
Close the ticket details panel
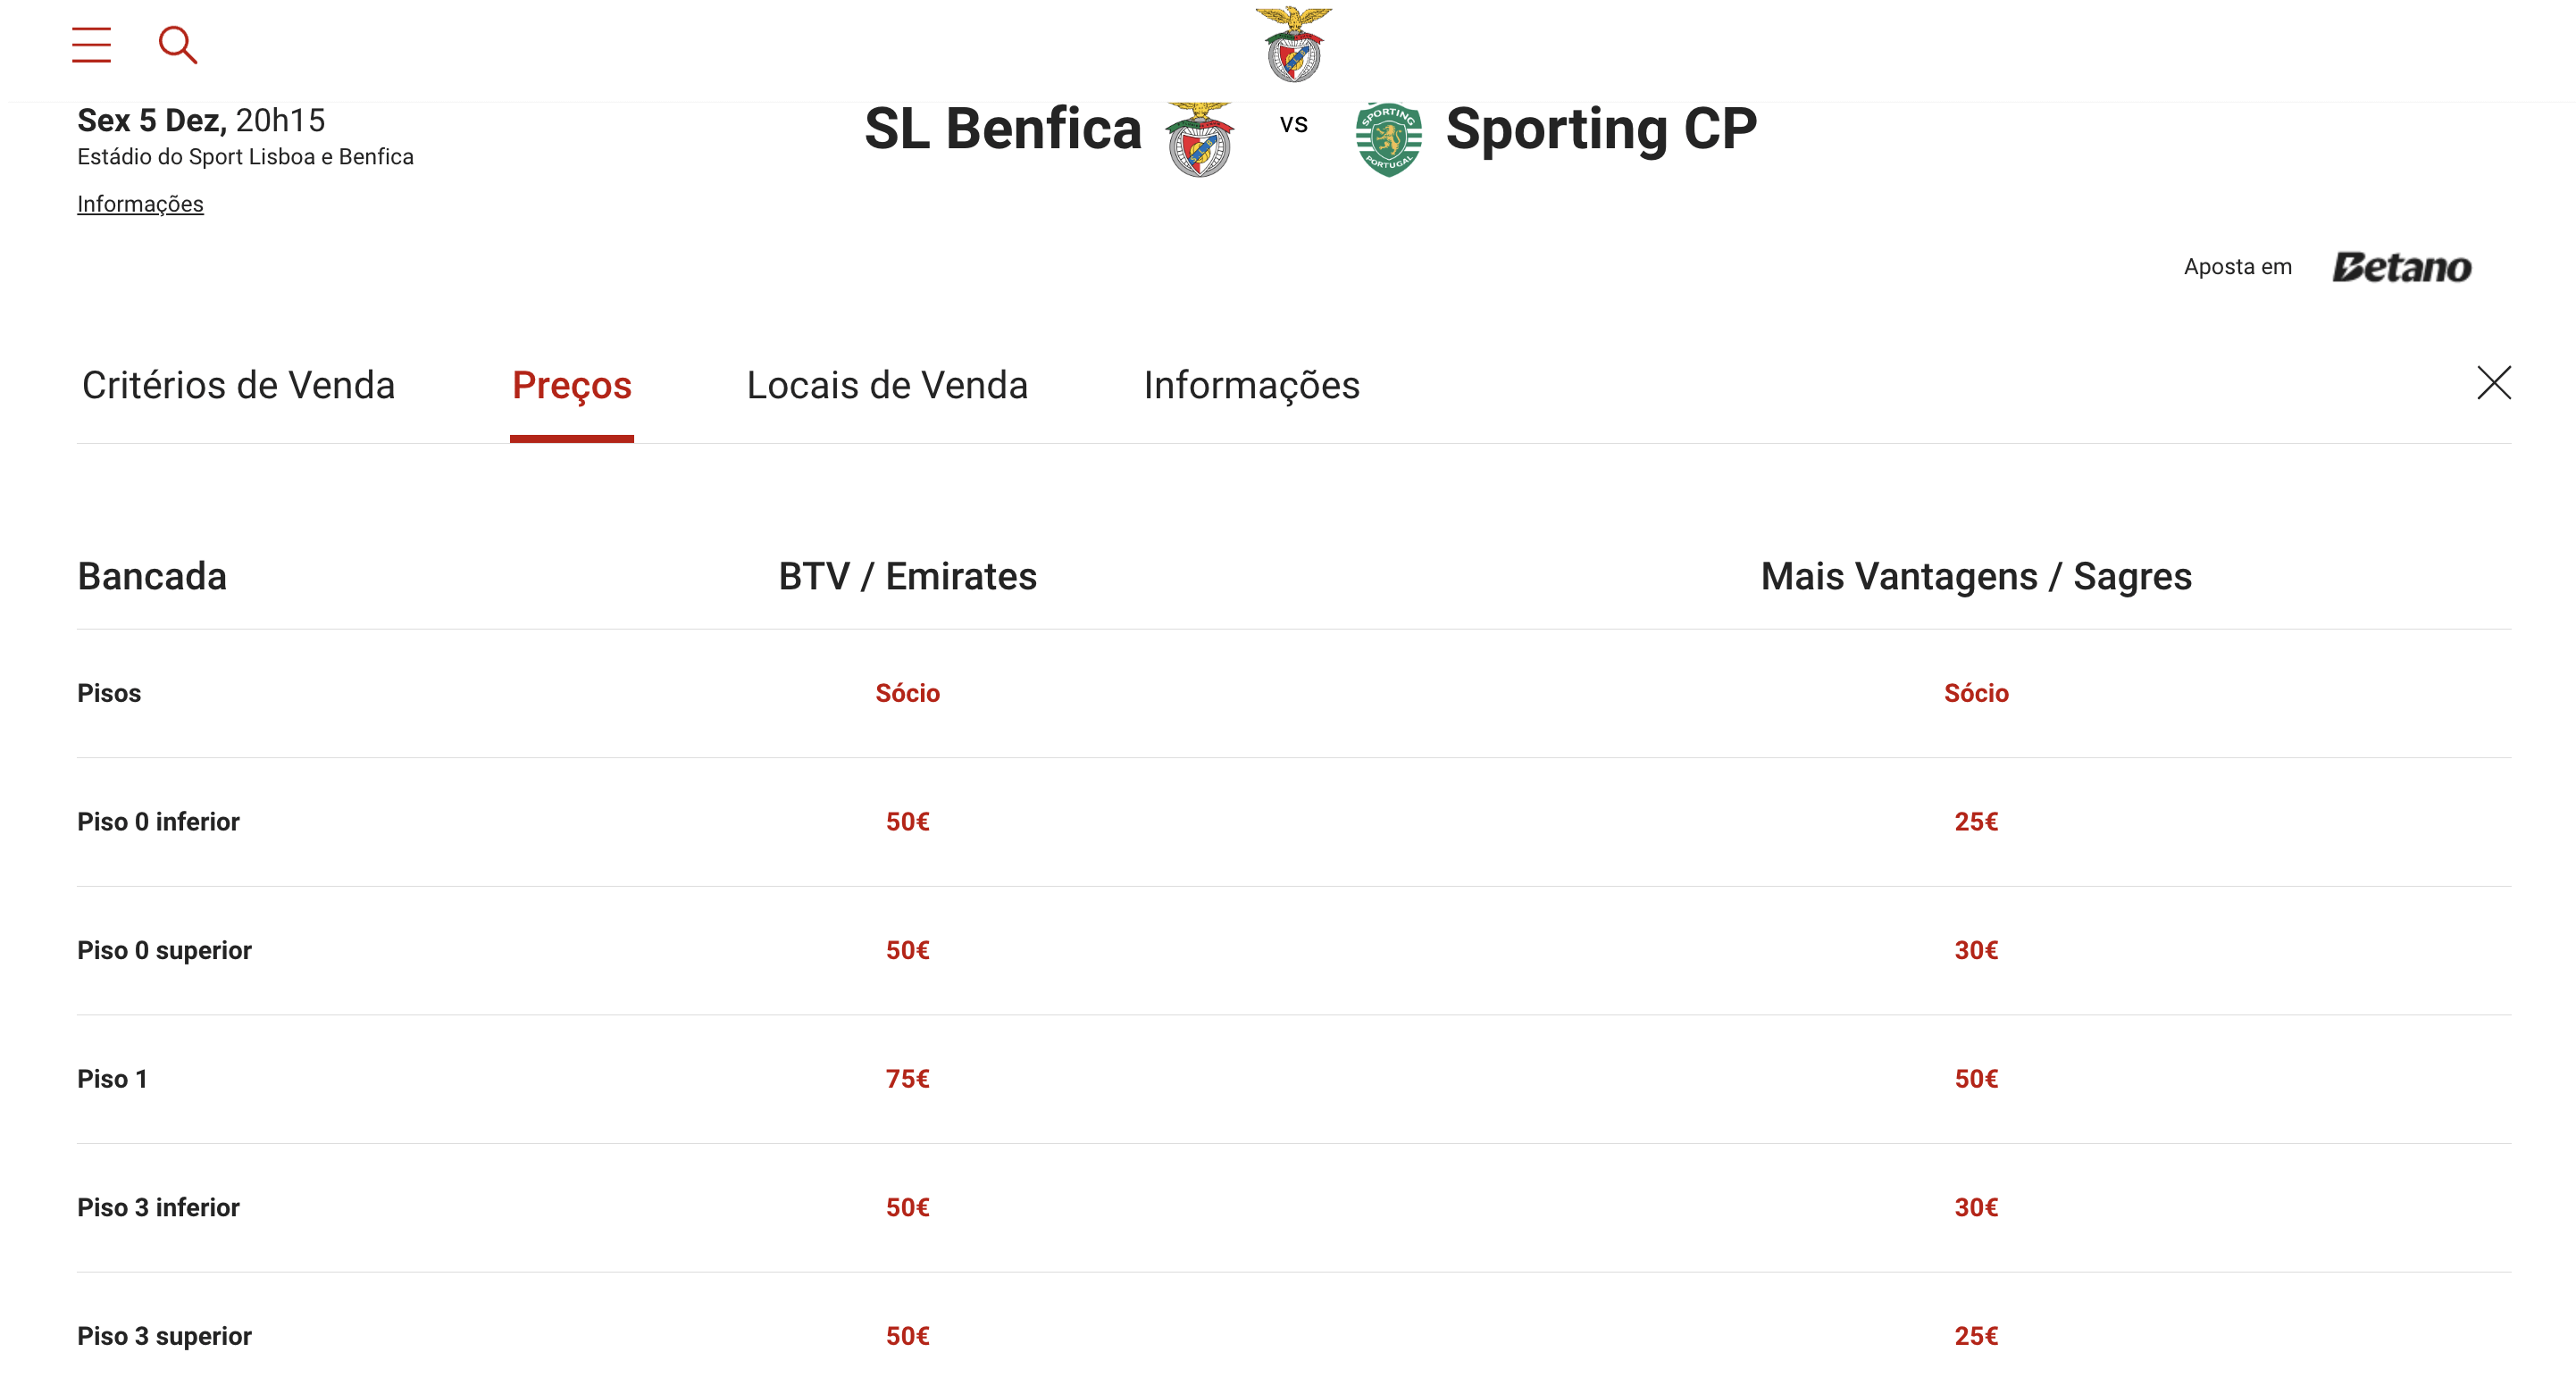point(2493,383)
